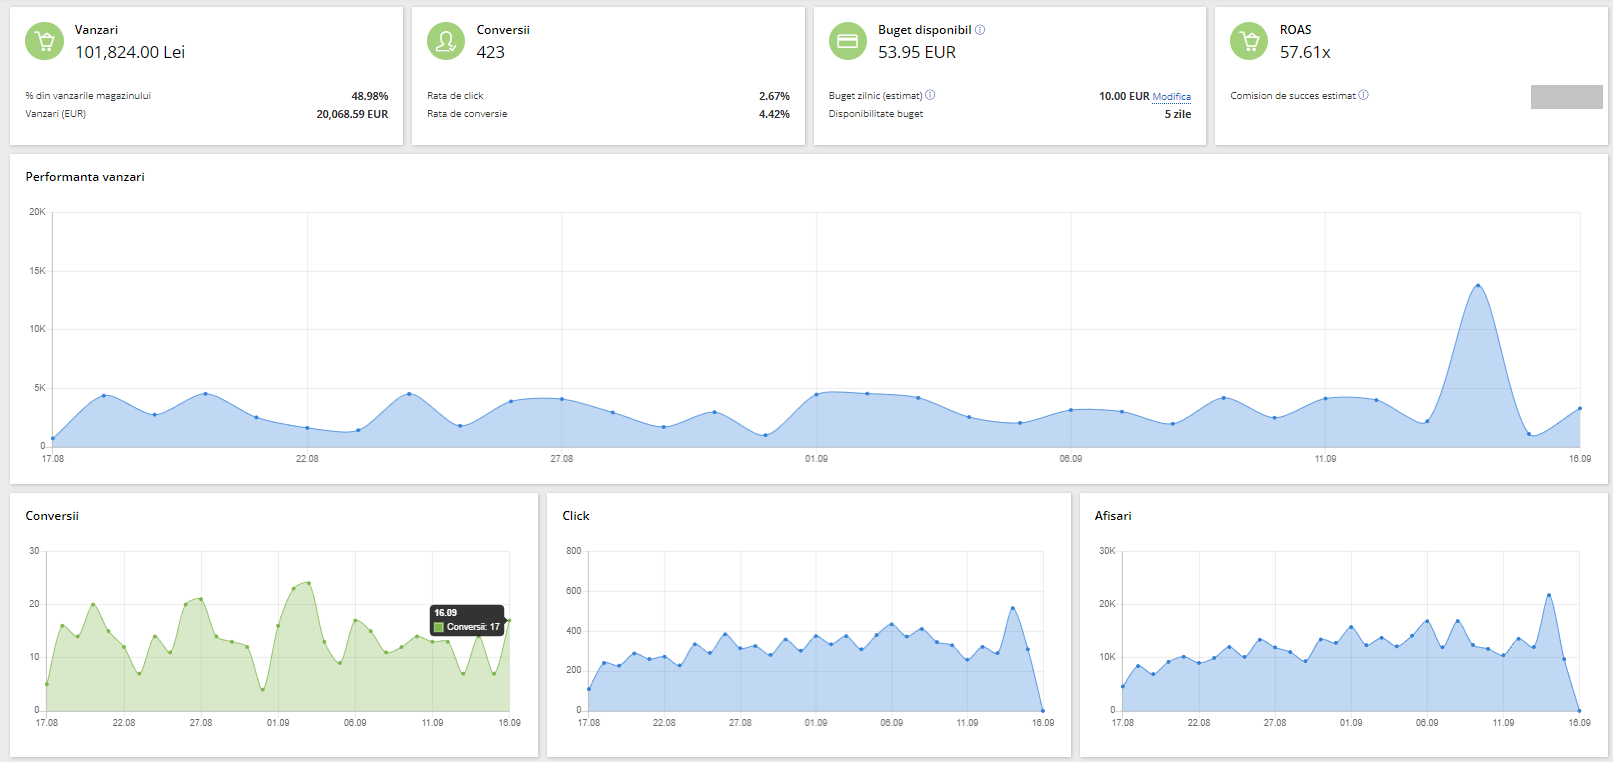This screenshot has height=762, width=1613.
Task: Select the last 16.09 point in Performanta vanzari
Action: [x=1580, y=408]
